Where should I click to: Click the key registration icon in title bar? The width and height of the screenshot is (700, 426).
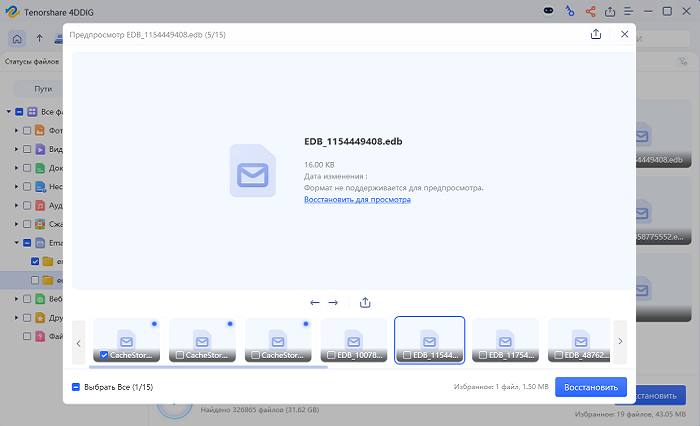(570, 11)
